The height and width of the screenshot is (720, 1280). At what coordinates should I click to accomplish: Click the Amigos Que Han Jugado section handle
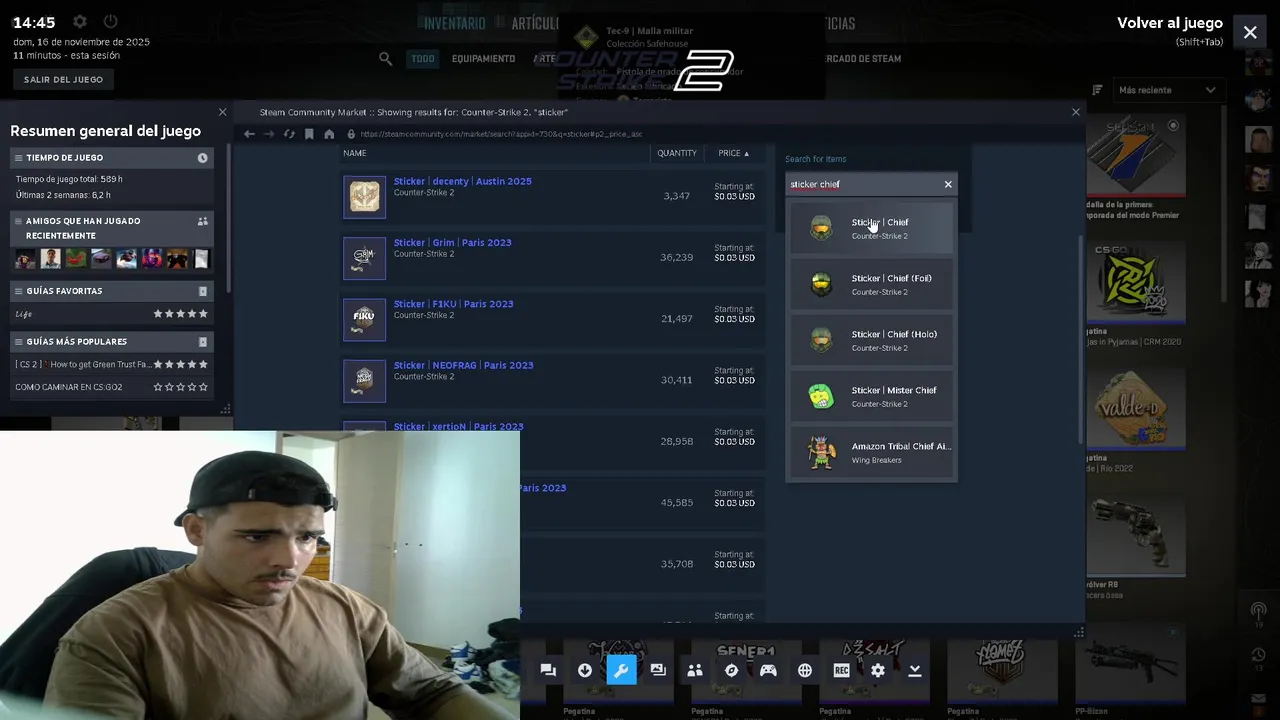tap(18, 221)
